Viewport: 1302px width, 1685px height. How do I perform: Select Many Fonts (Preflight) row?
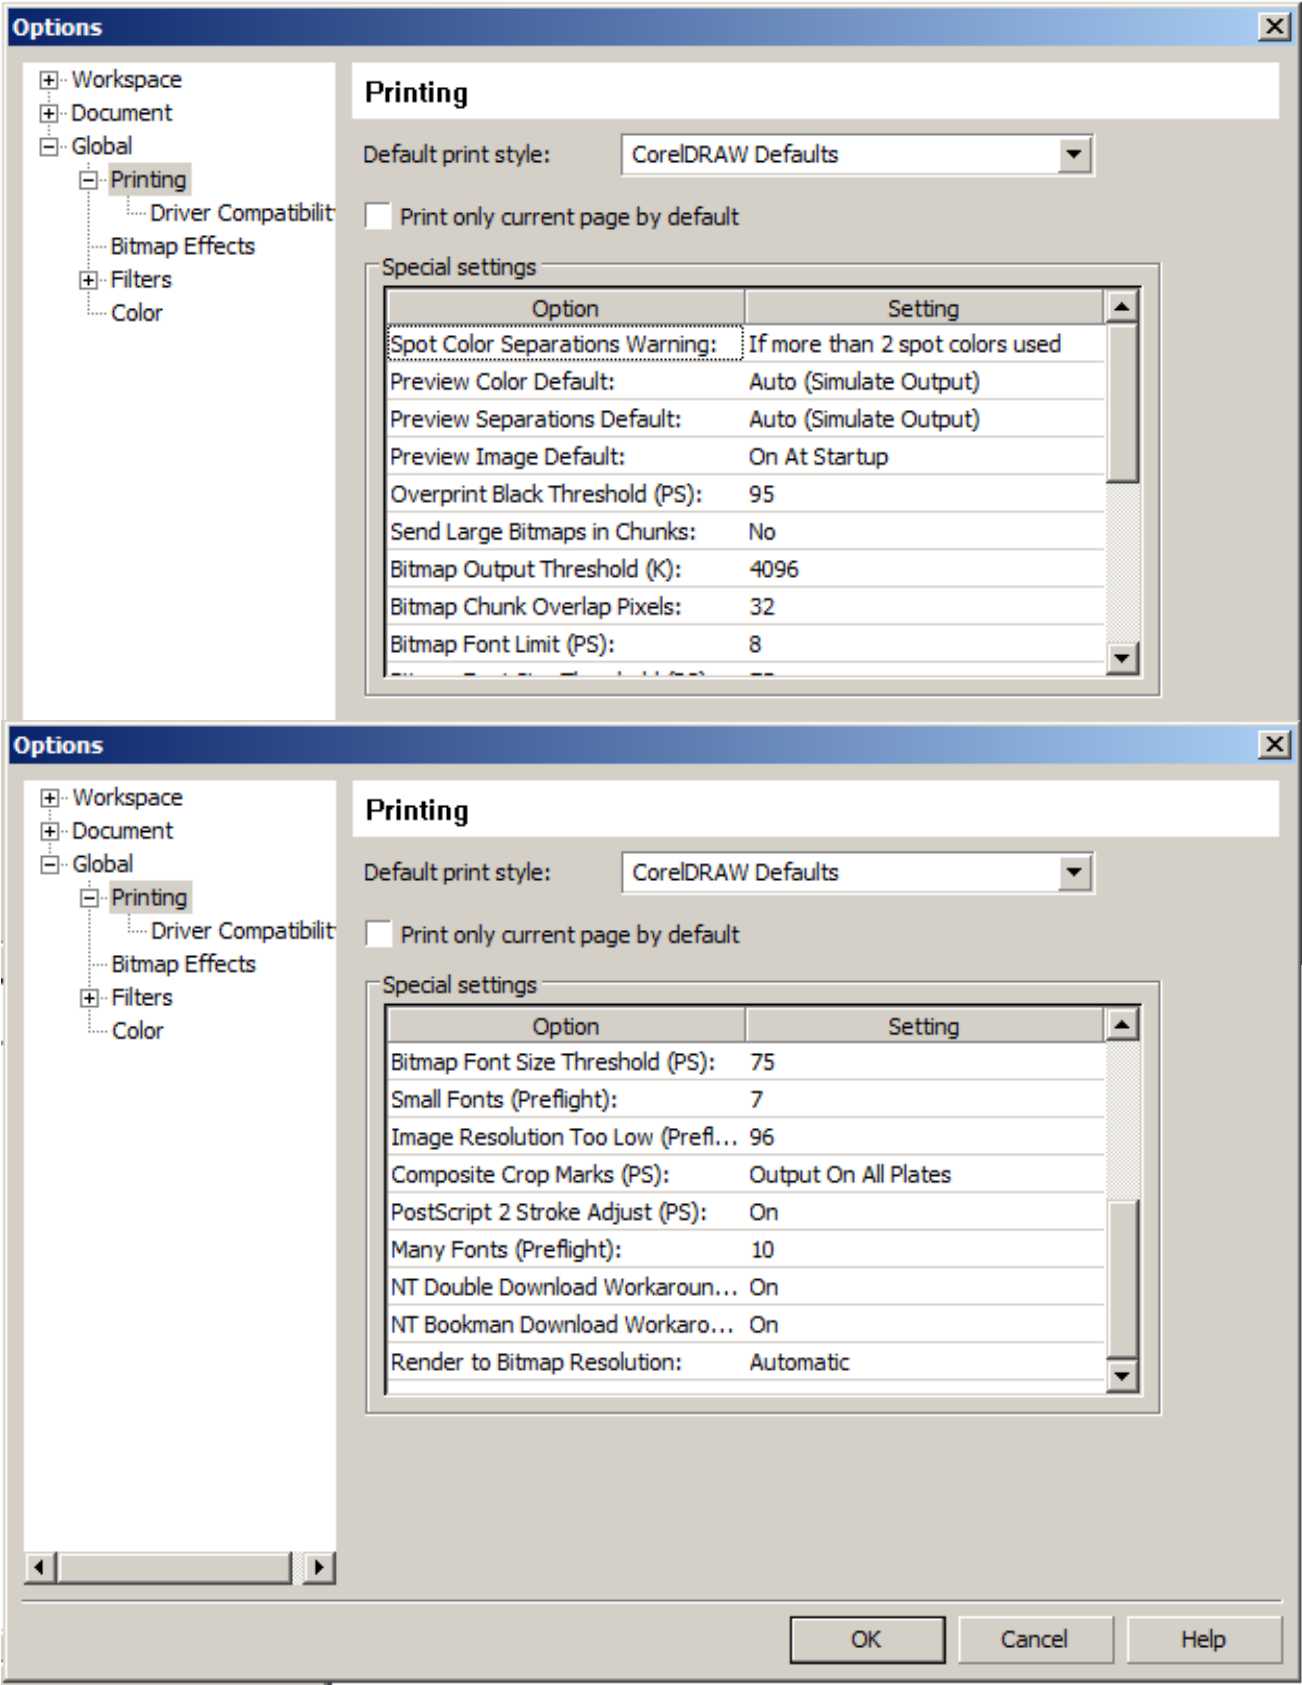point(746,1250)
